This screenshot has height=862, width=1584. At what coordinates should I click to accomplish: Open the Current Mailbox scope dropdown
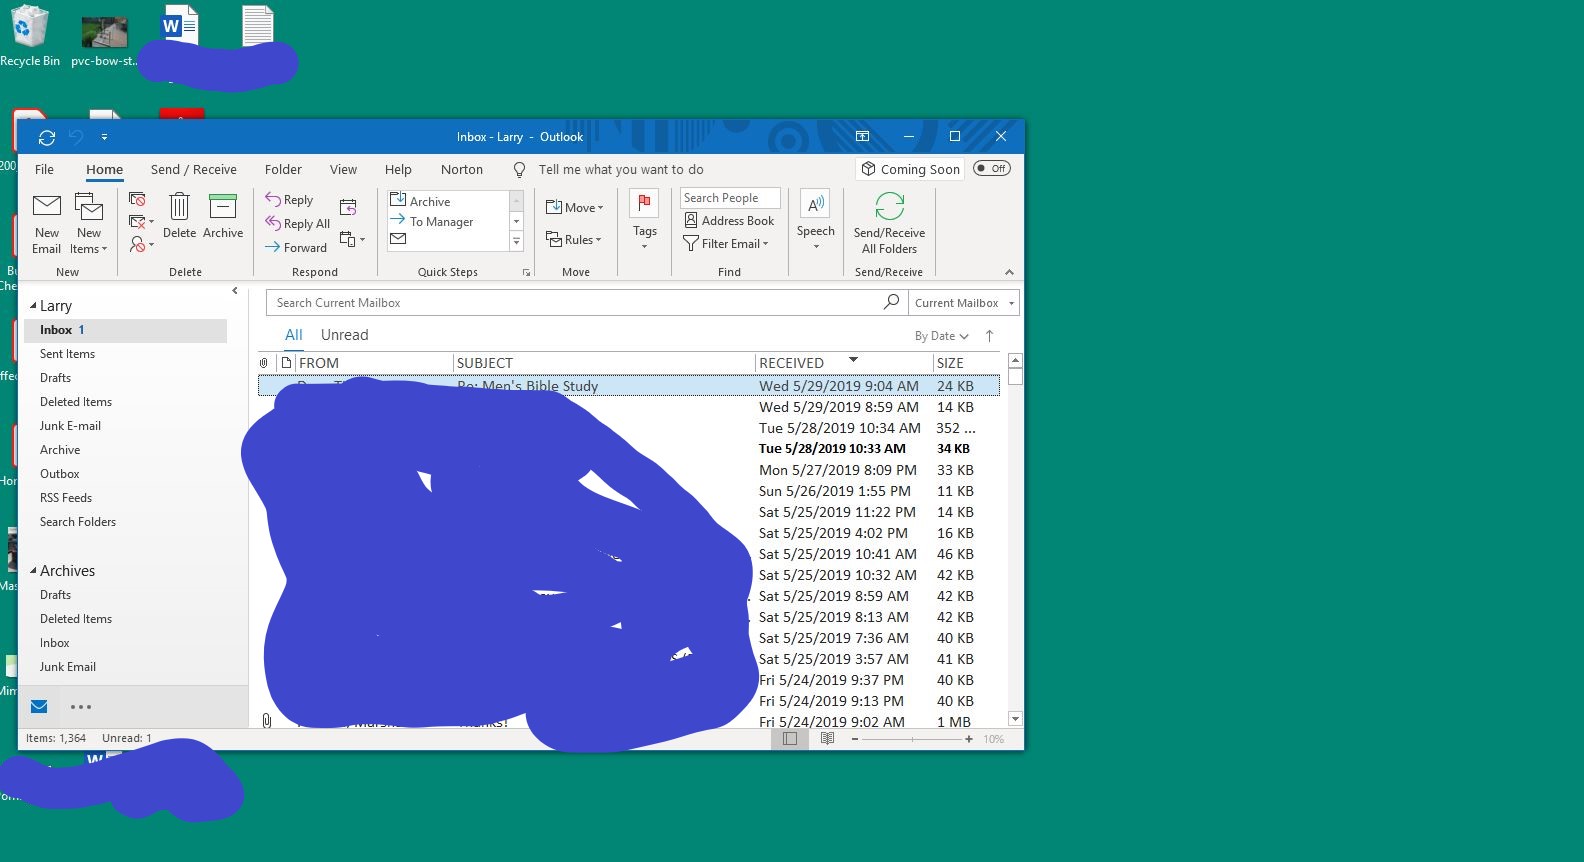coord(964,302)
